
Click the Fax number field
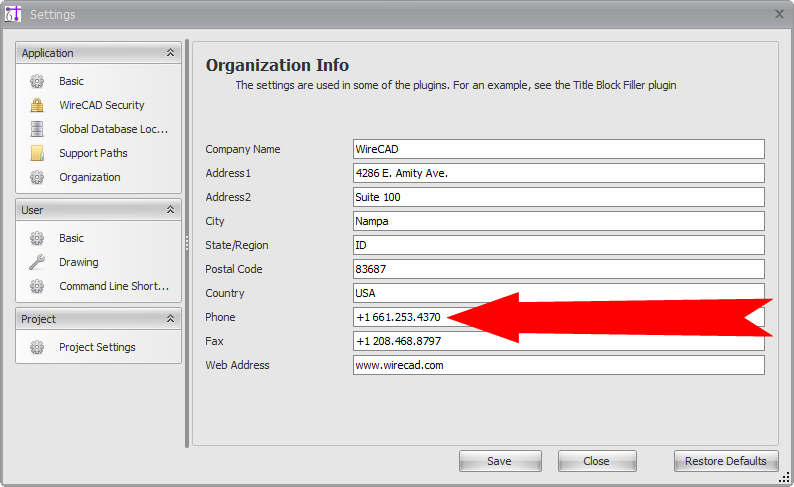(x=559, y=341)
